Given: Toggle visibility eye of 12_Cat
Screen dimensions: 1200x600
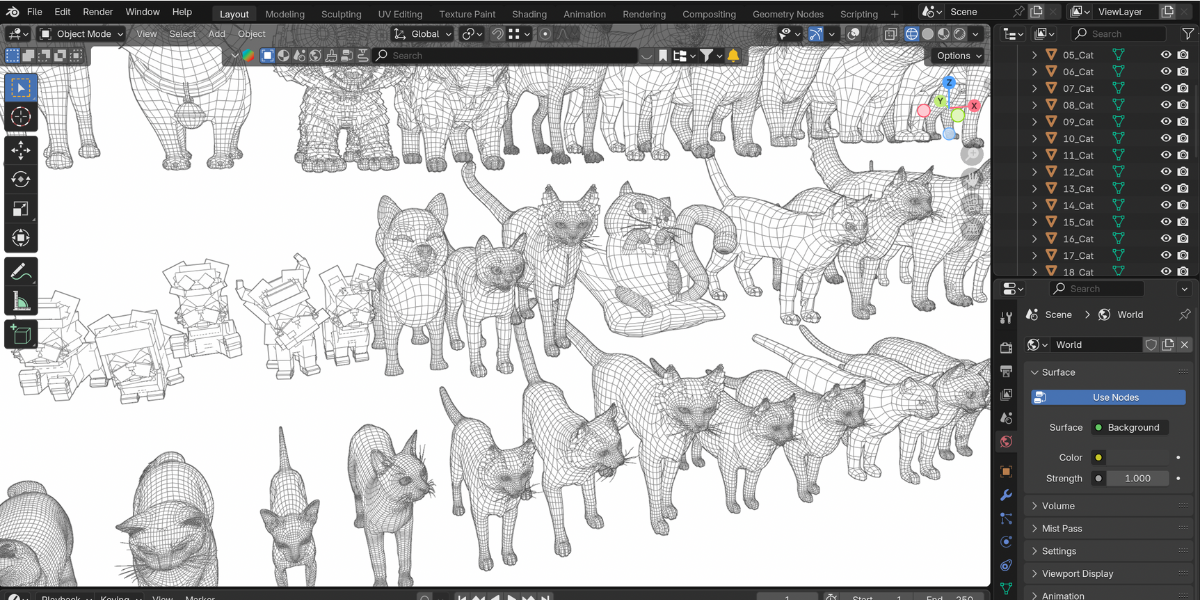Looking at the screenshot, I should click(1166, 172).
